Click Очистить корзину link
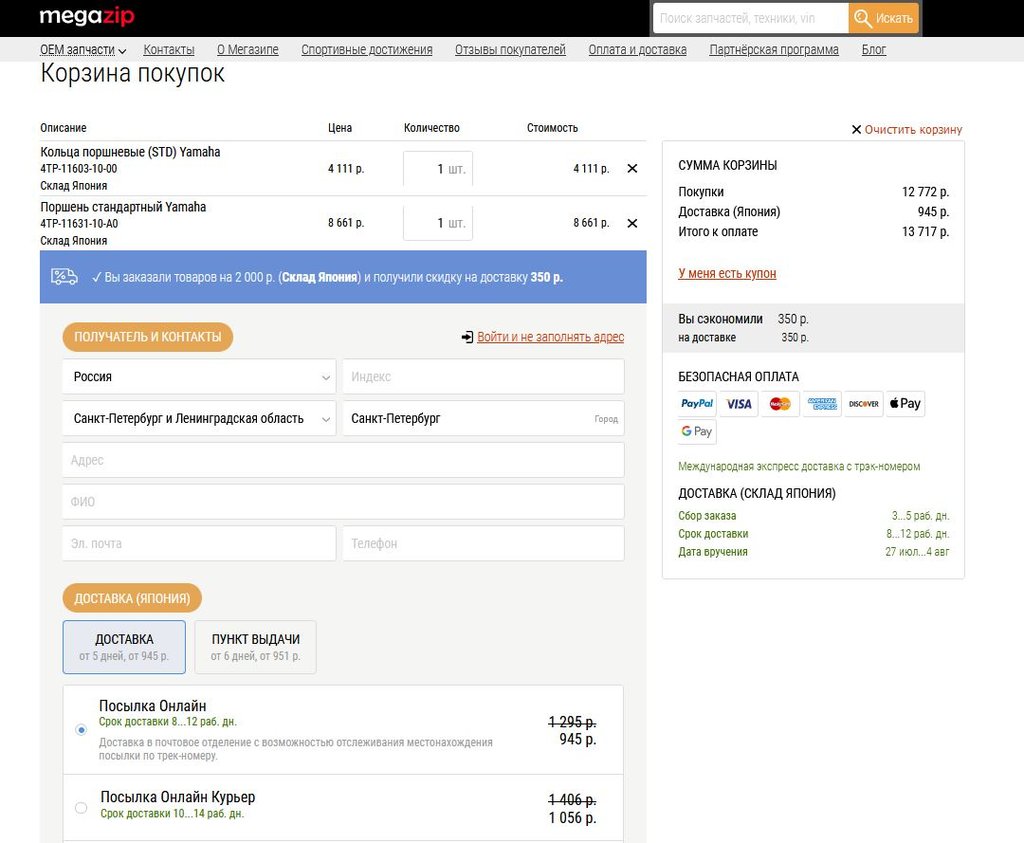The image size is (1024, 843). 906,129
